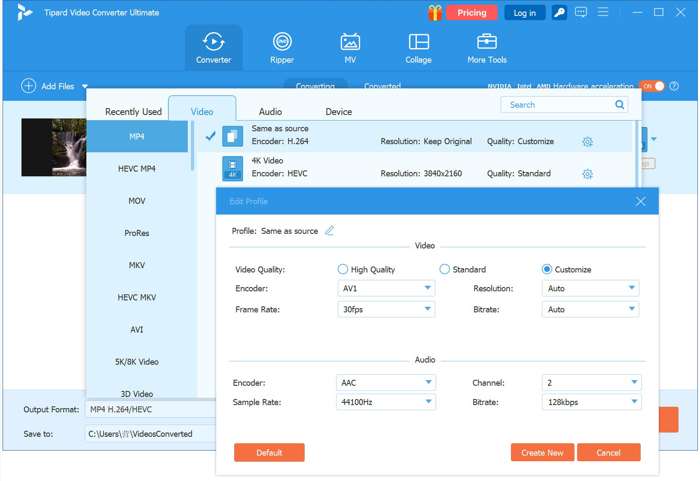
Task: Select HEVC MKV format category
Action: [x=137, y=297]
